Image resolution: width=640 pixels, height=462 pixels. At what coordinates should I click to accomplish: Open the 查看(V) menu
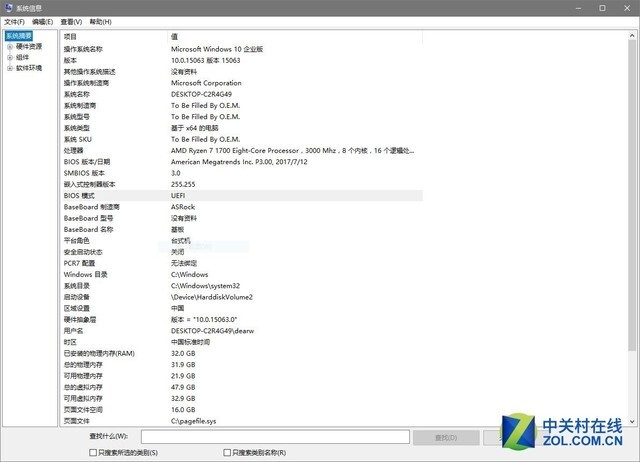pos(71,22)
